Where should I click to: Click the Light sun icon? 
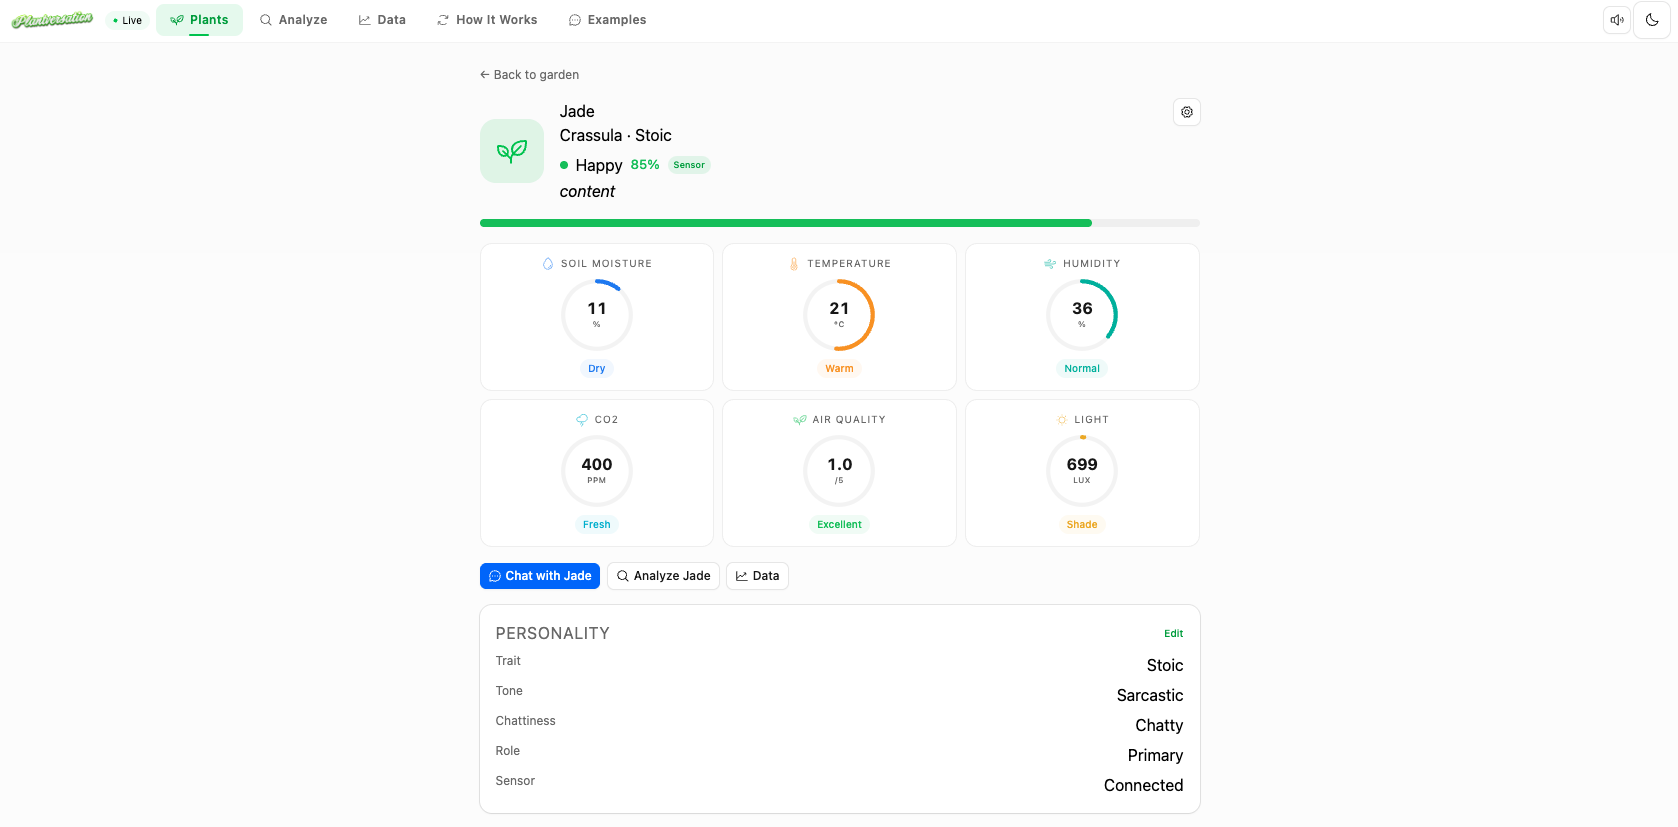1062,420
